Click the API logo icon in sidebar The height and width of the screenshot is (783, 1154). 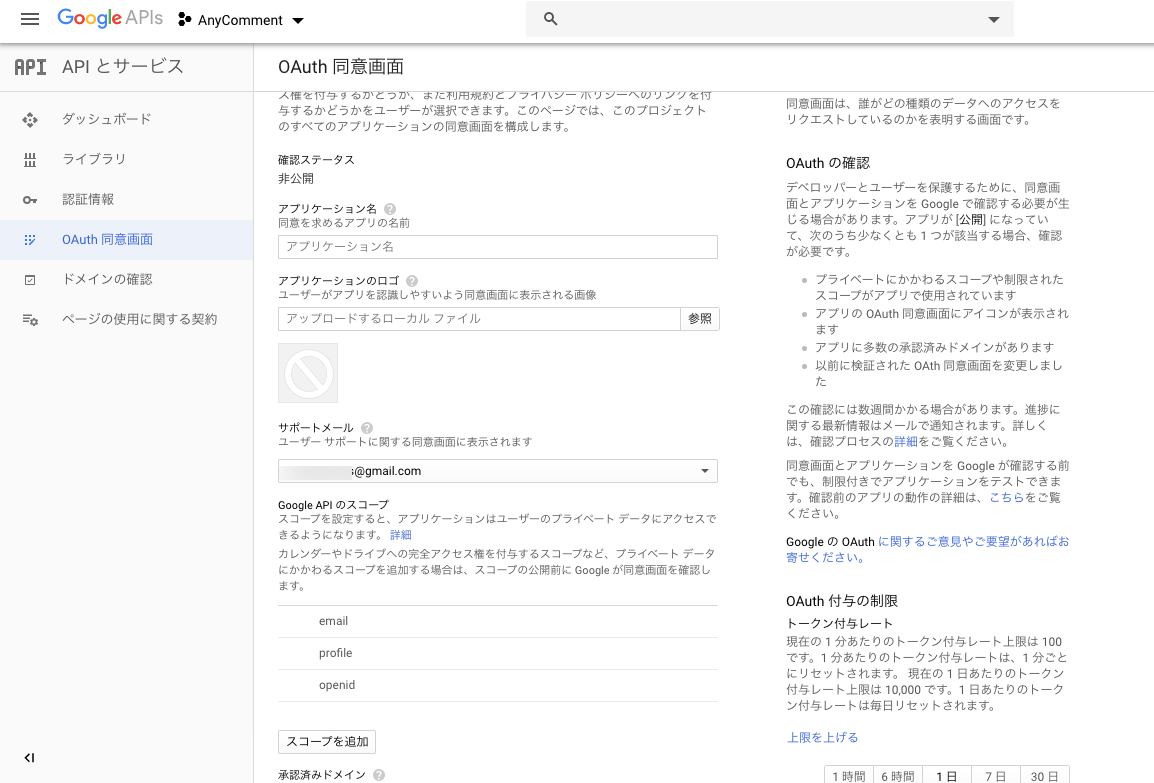click(x=30, y=67)
